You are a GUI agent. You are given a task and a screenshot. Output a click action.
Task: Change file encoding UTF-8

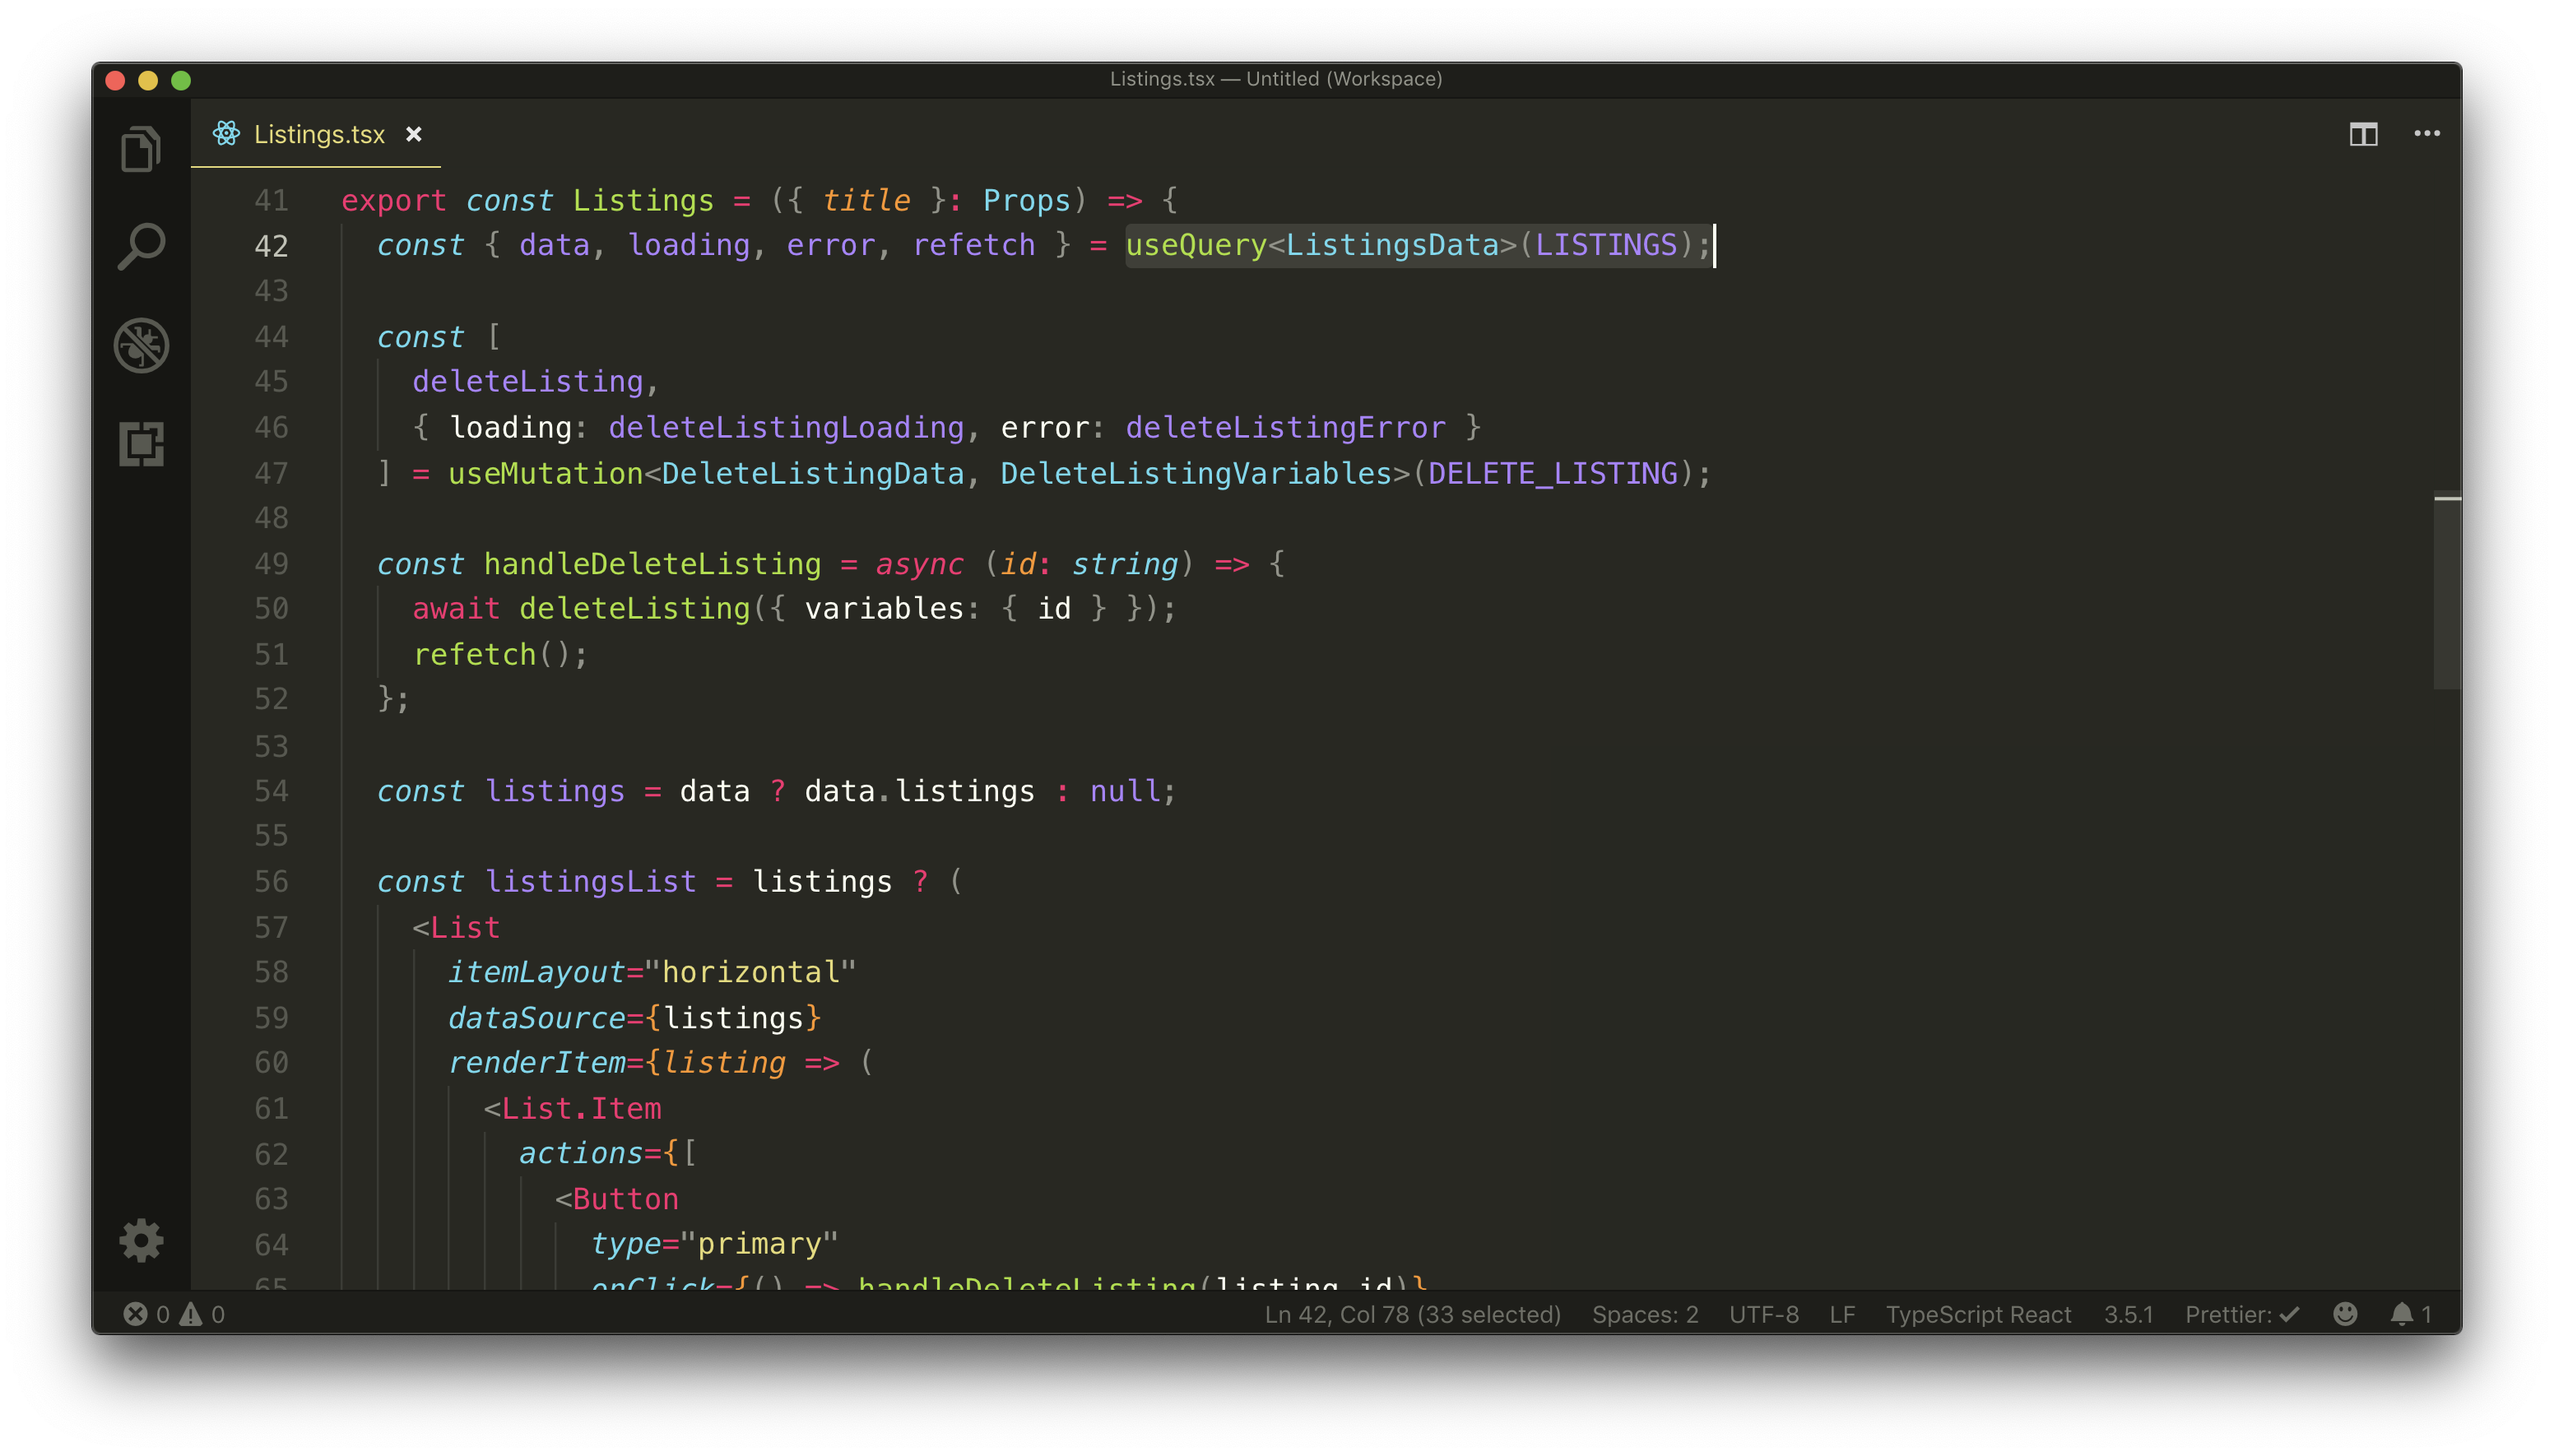pyautogui.click(x=1764, y=1314)
